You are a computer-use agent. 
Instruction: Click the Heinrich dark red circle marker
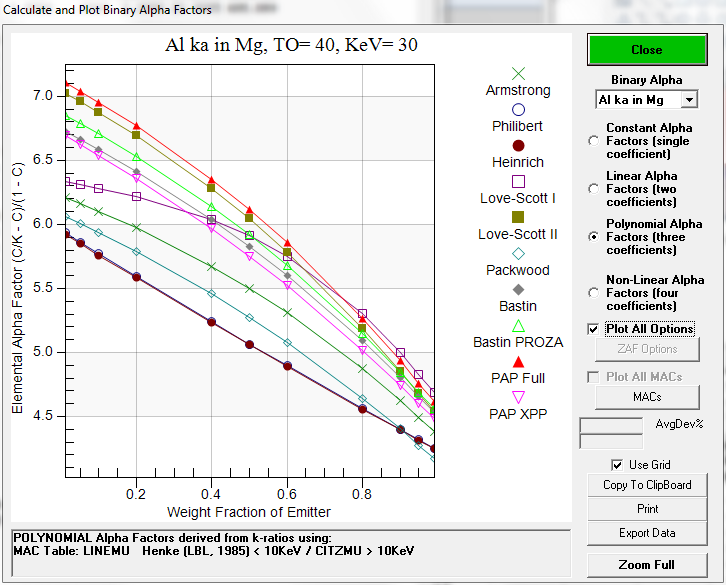coord(518,145)
